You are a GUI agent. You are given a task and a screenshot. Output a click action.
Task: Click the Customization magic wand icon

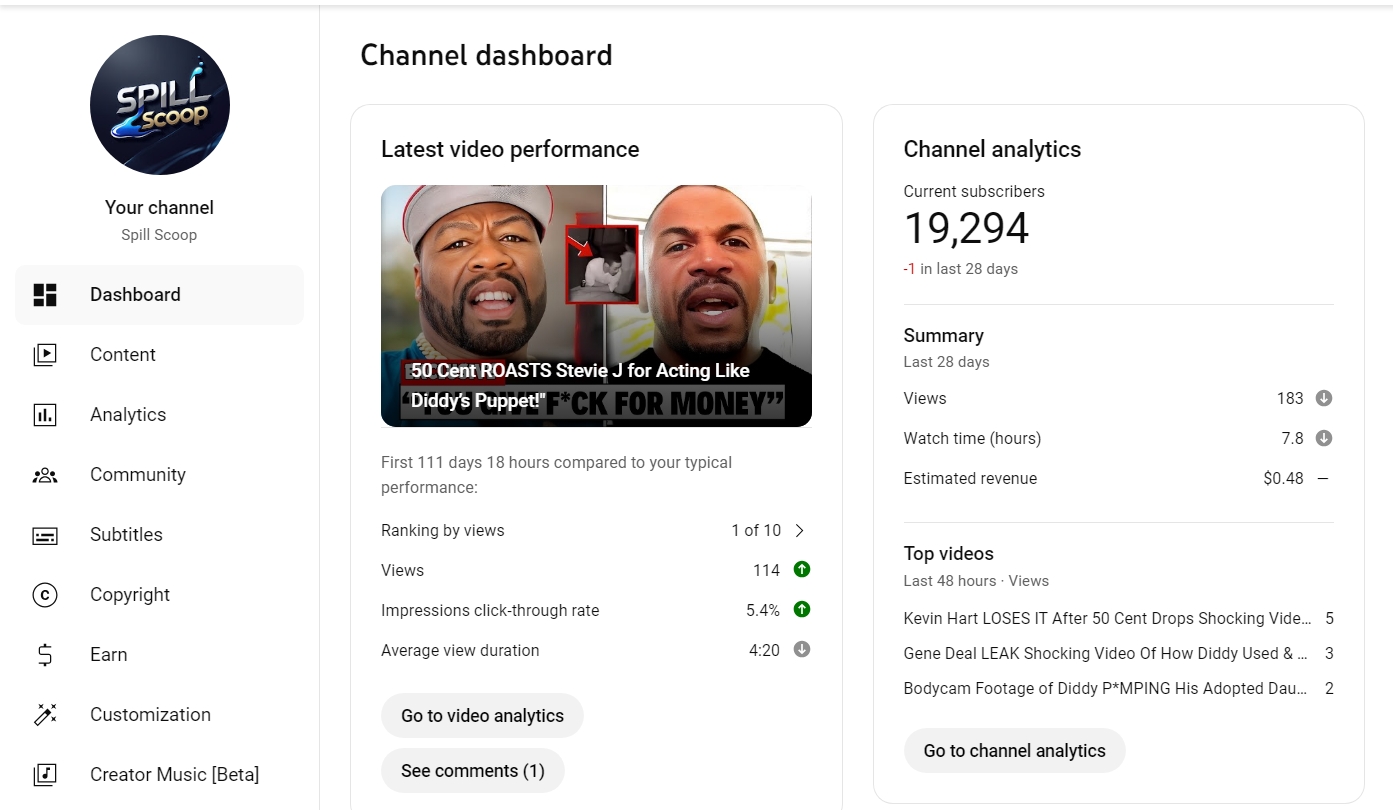coord(45,715)
